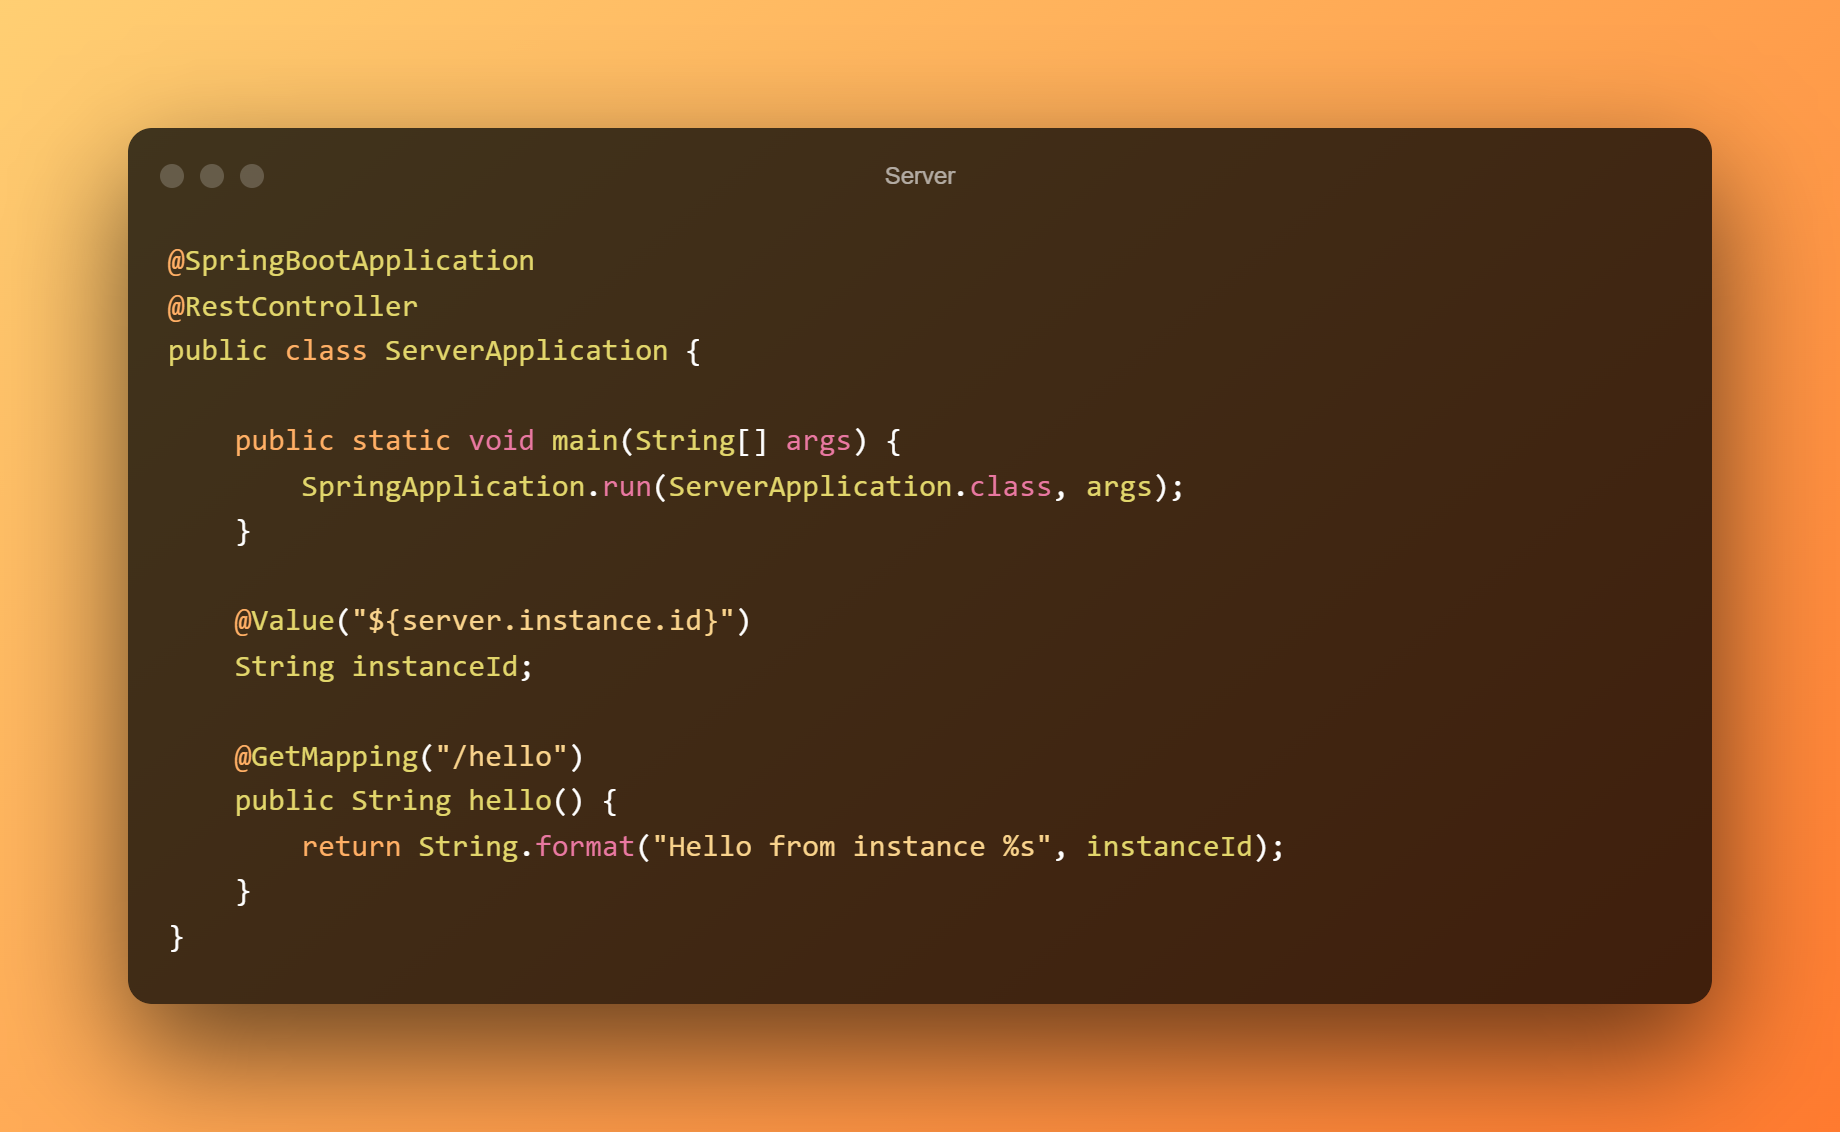
Task: Click the Server window title
Action: (919, 176)
